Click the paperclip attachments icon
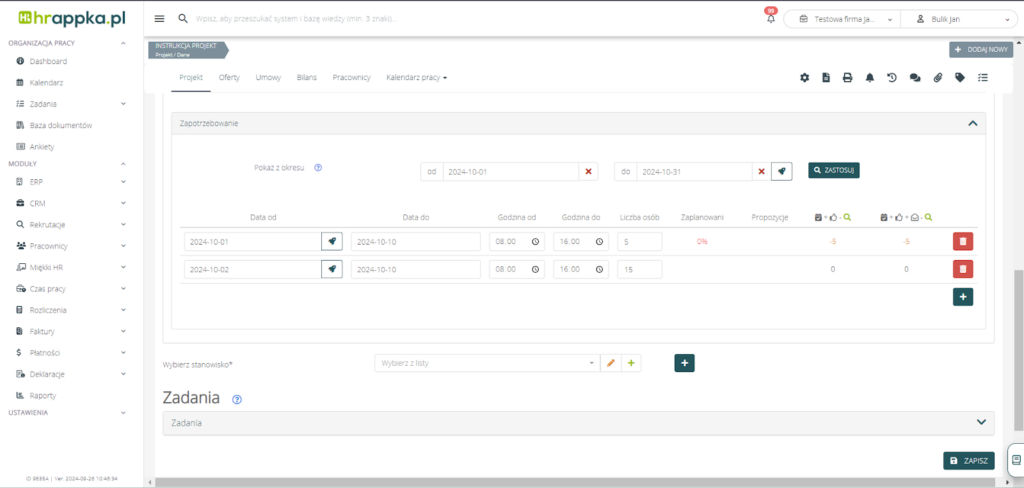The image size is (1024, 488). point(938,78)
